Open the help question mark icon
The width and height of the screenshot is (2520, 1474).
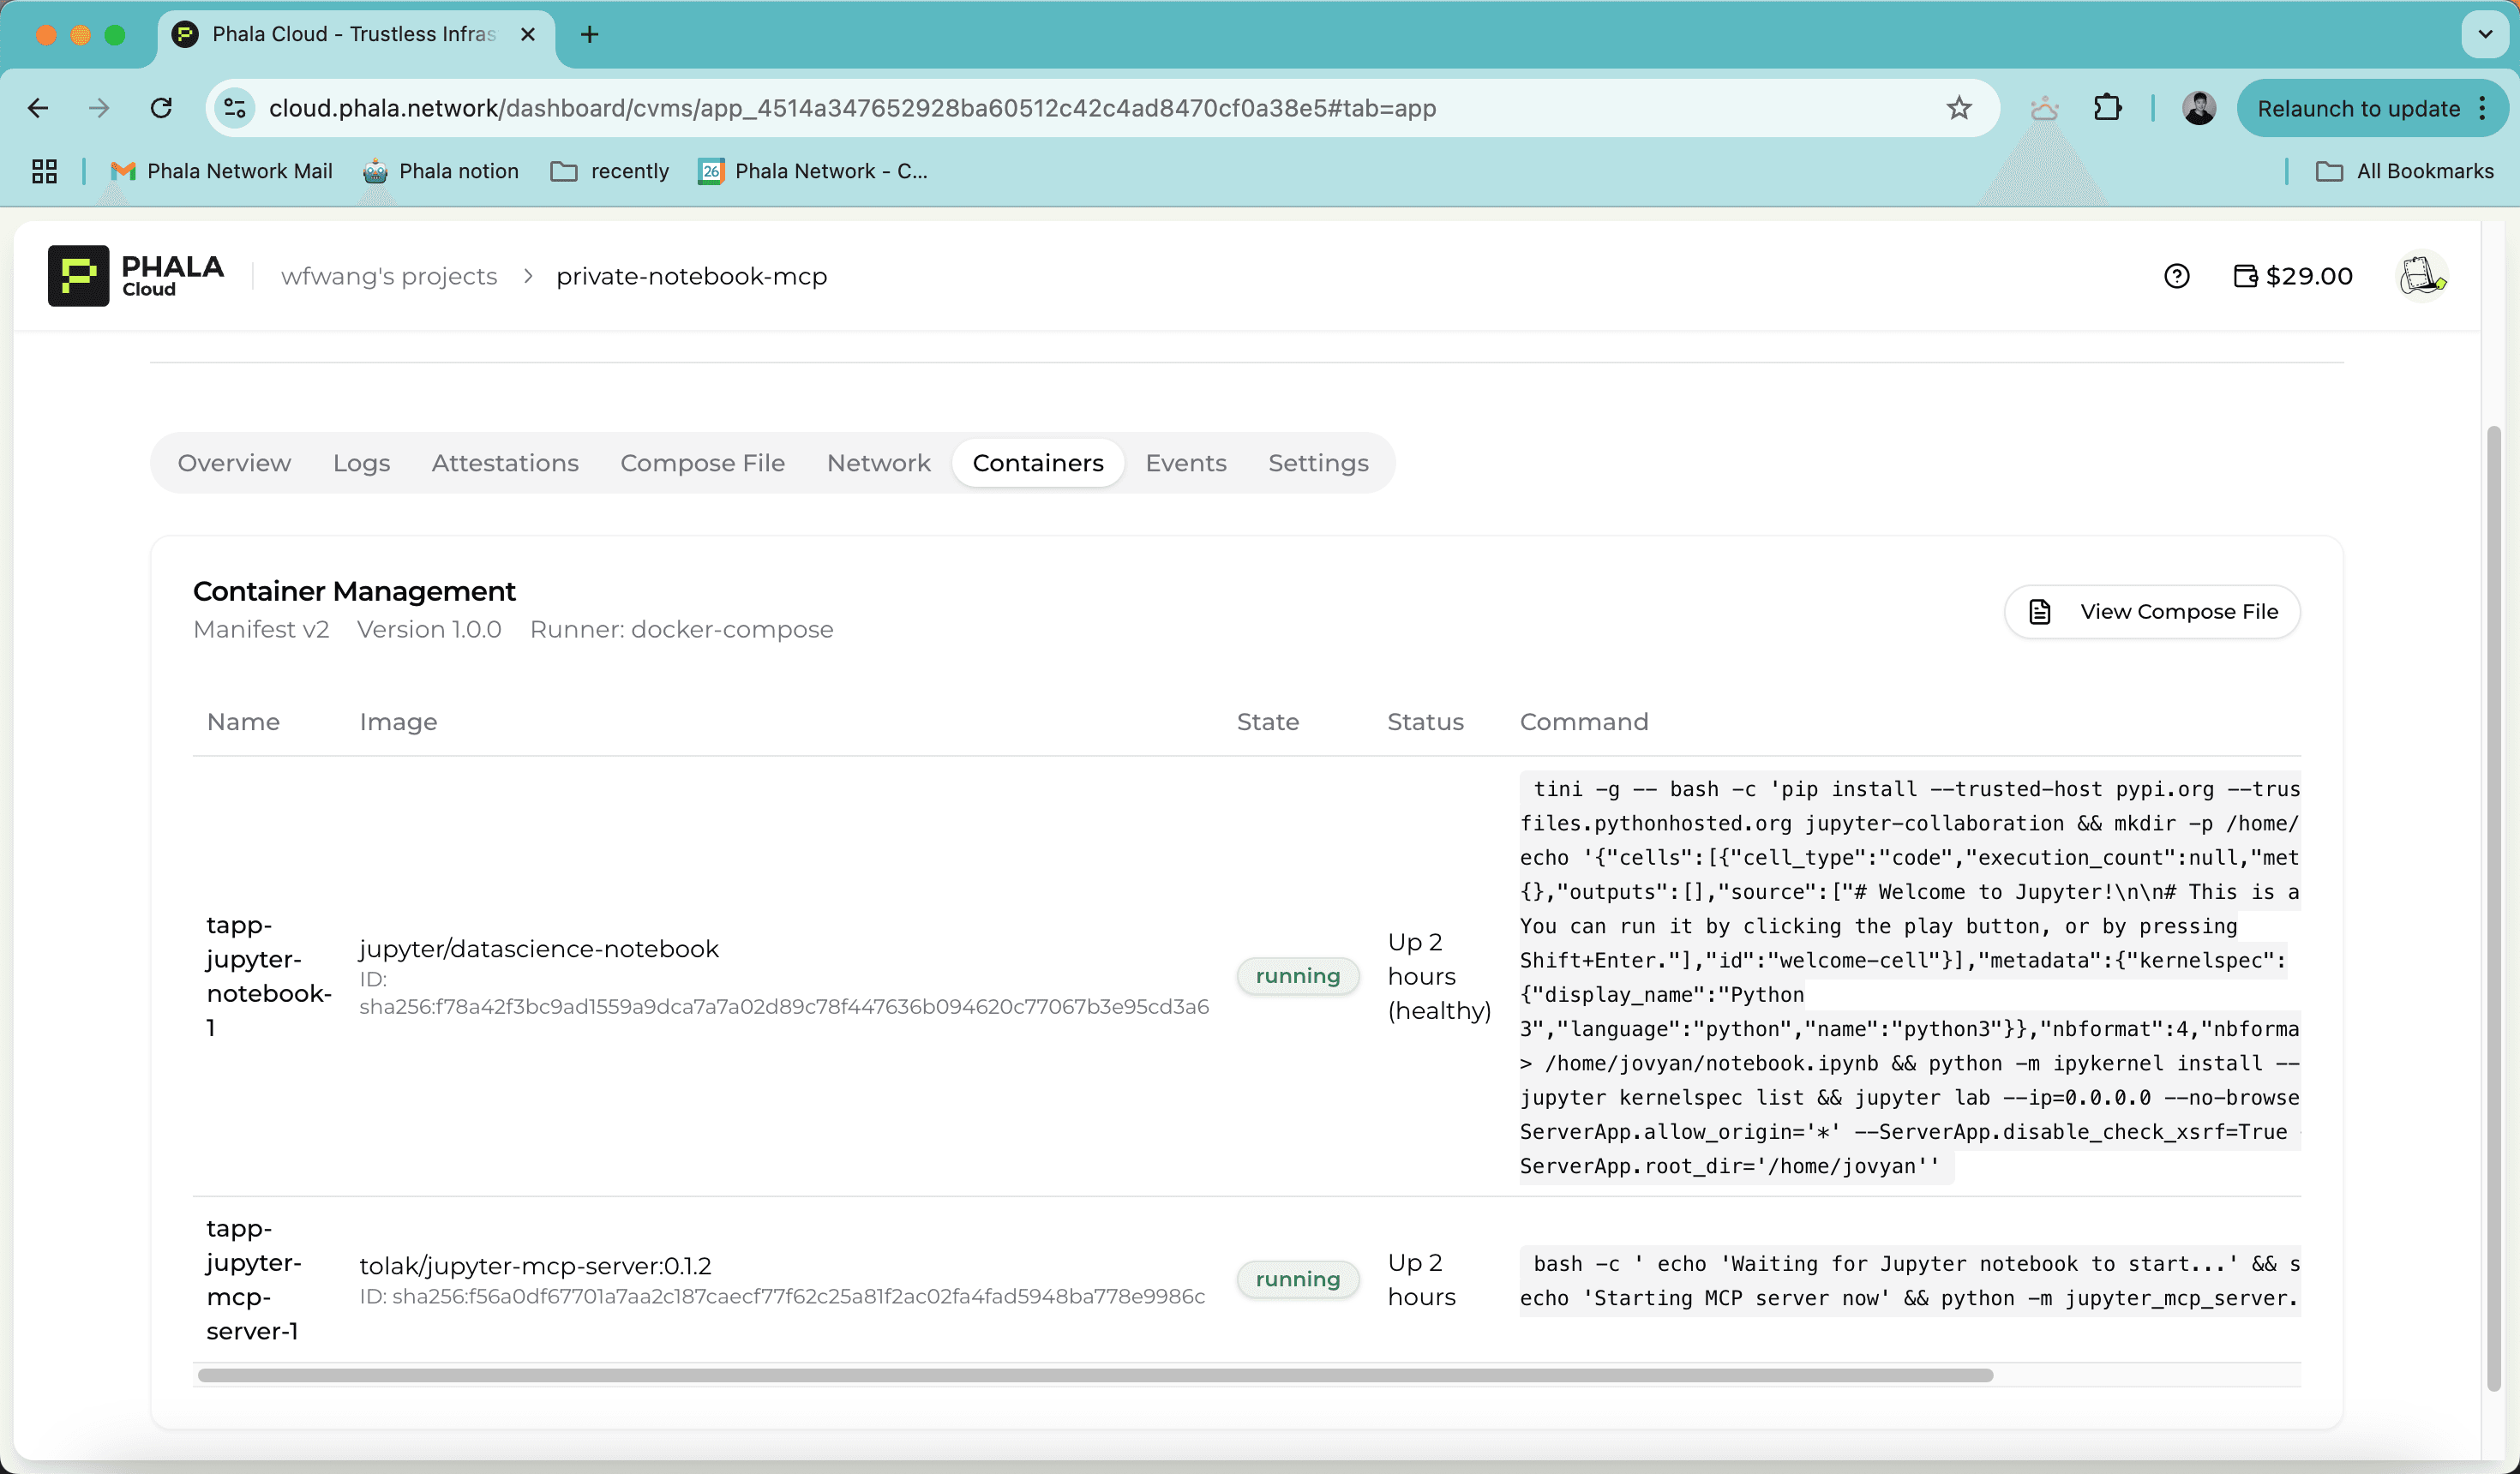pos(2176,276)
